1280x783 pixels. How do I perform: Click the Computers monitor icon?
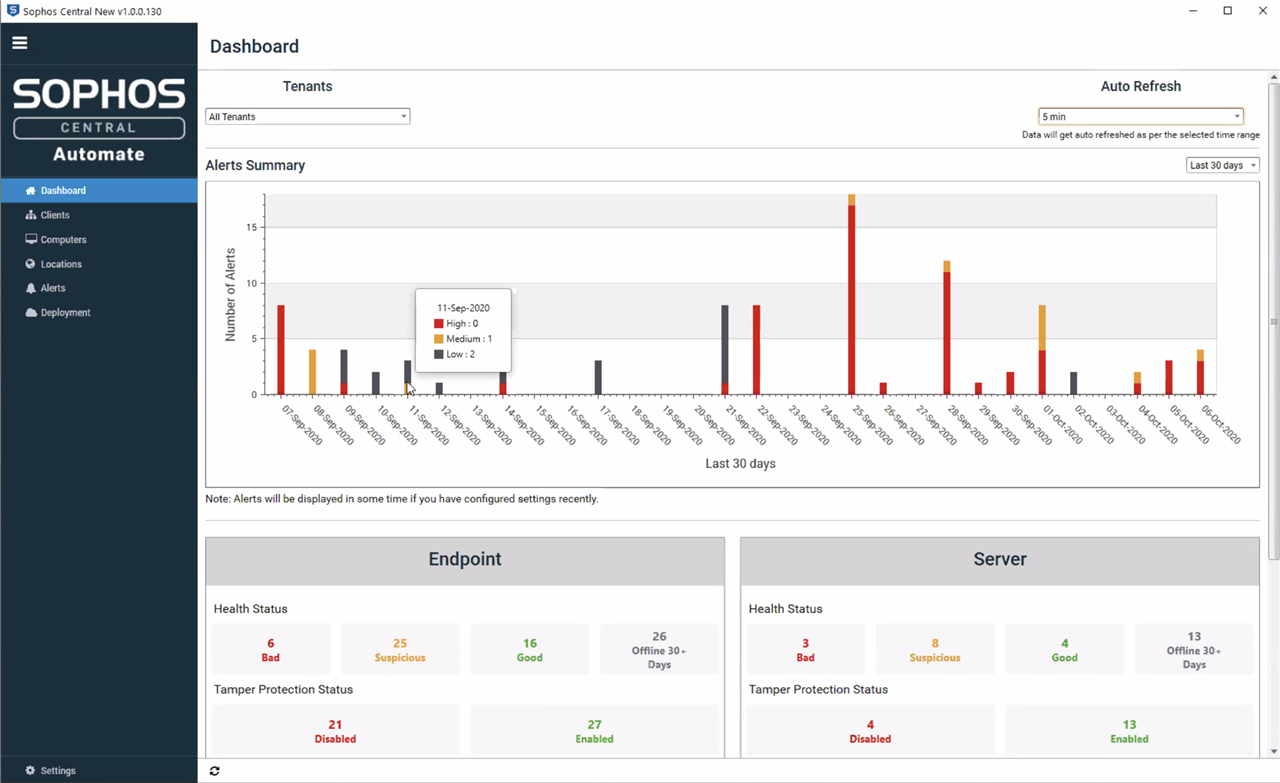31,240
